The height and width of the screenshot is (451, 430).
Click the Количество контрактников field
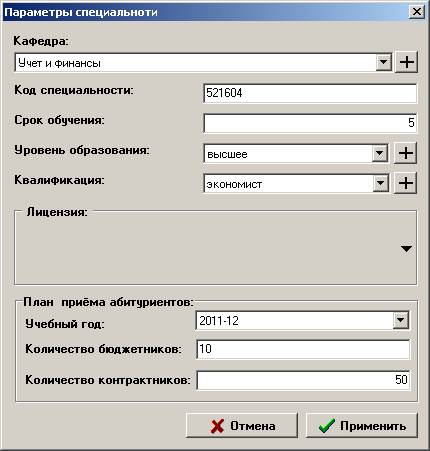pos(303,380)
